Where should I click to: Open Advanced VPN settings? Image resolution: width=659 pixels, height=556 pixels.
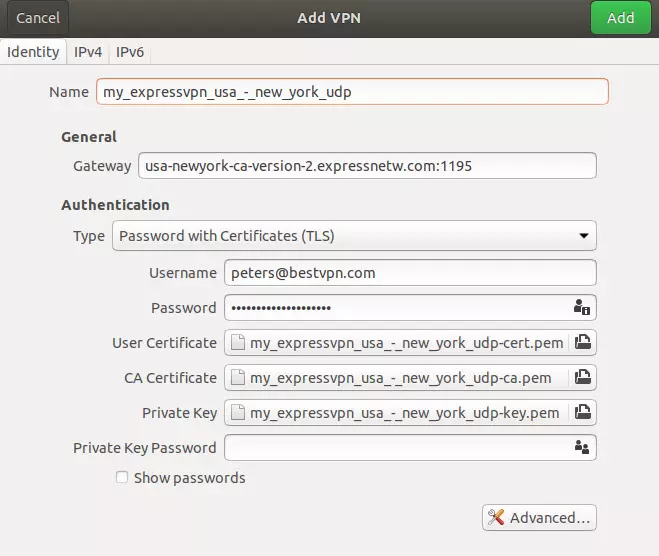tap(539, 517)
